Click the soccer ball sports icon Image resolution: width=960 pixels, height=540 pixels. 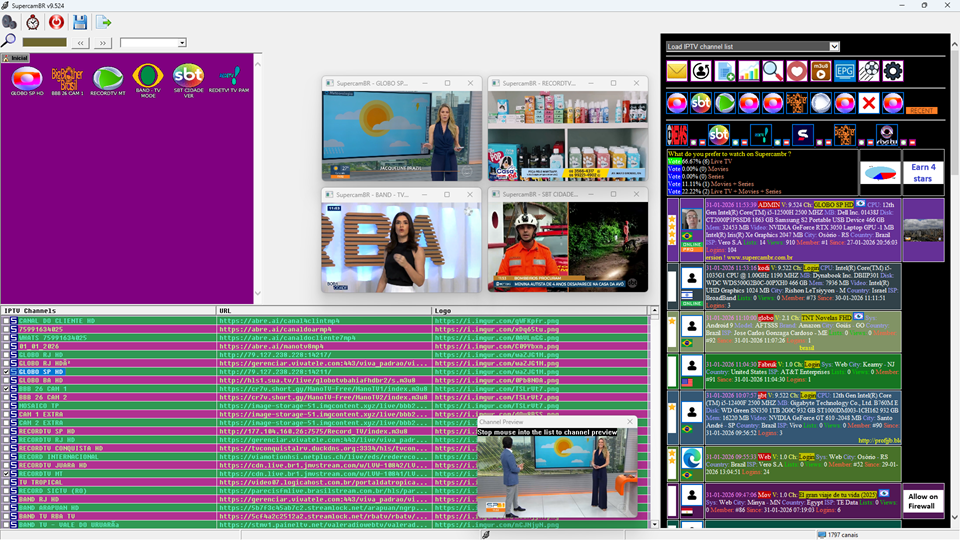point(869,71)
